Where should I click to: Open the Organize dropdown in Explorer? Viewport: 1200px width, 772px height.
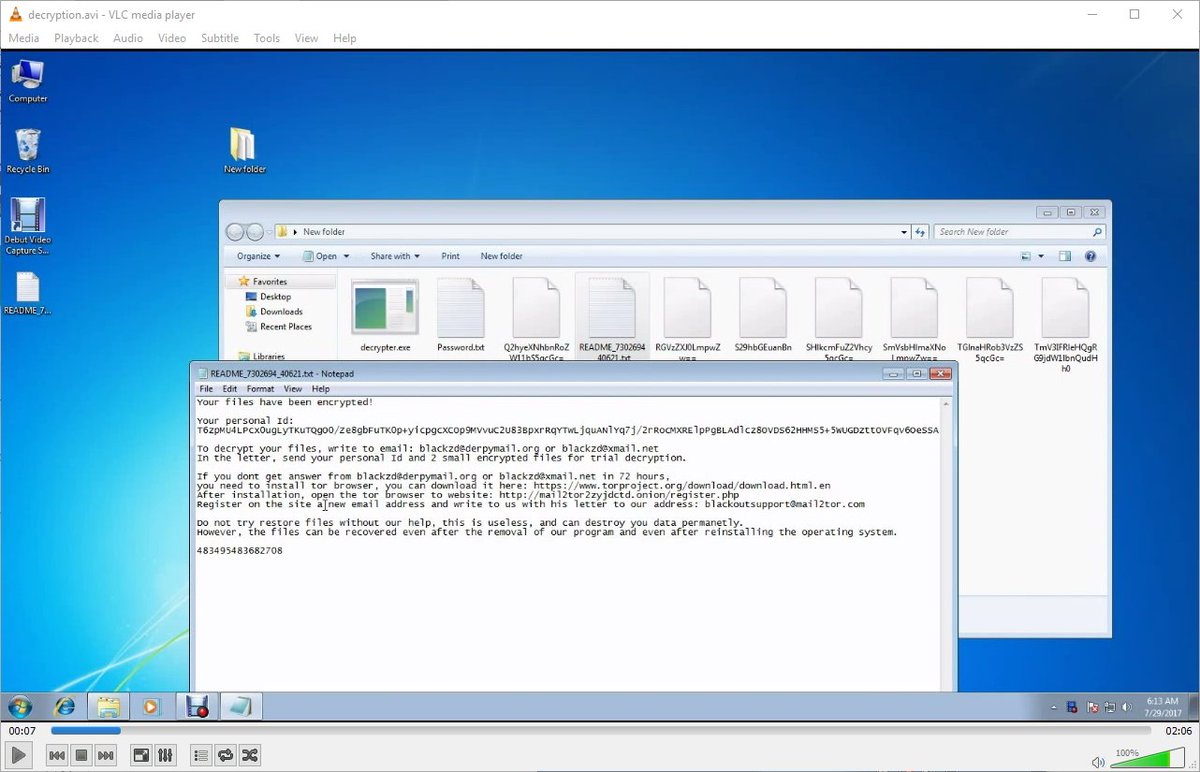[x=258, y=256]
